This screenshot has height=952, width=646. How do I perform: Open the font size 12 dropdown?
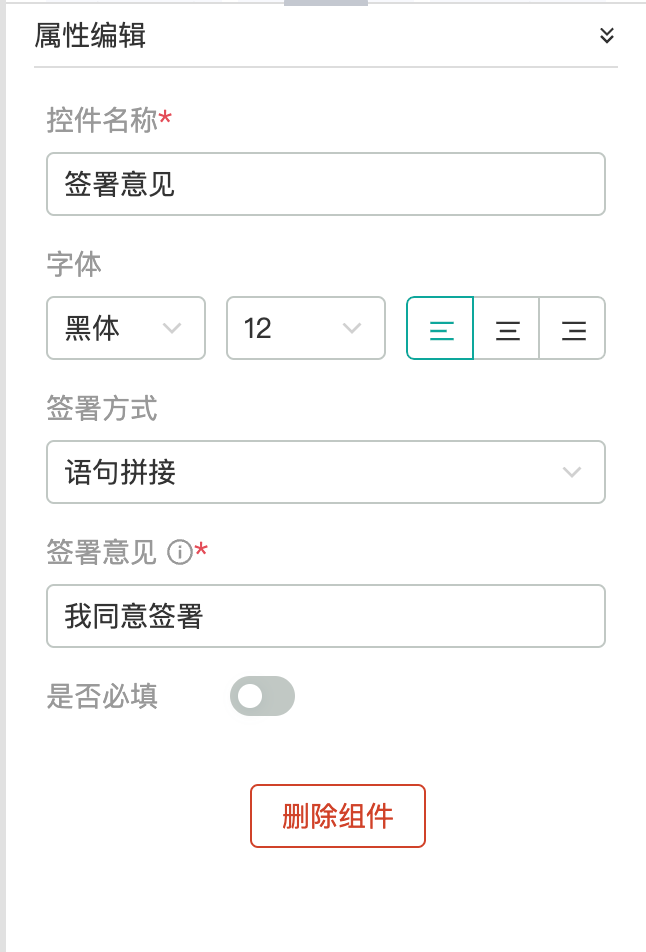(306, 328)
